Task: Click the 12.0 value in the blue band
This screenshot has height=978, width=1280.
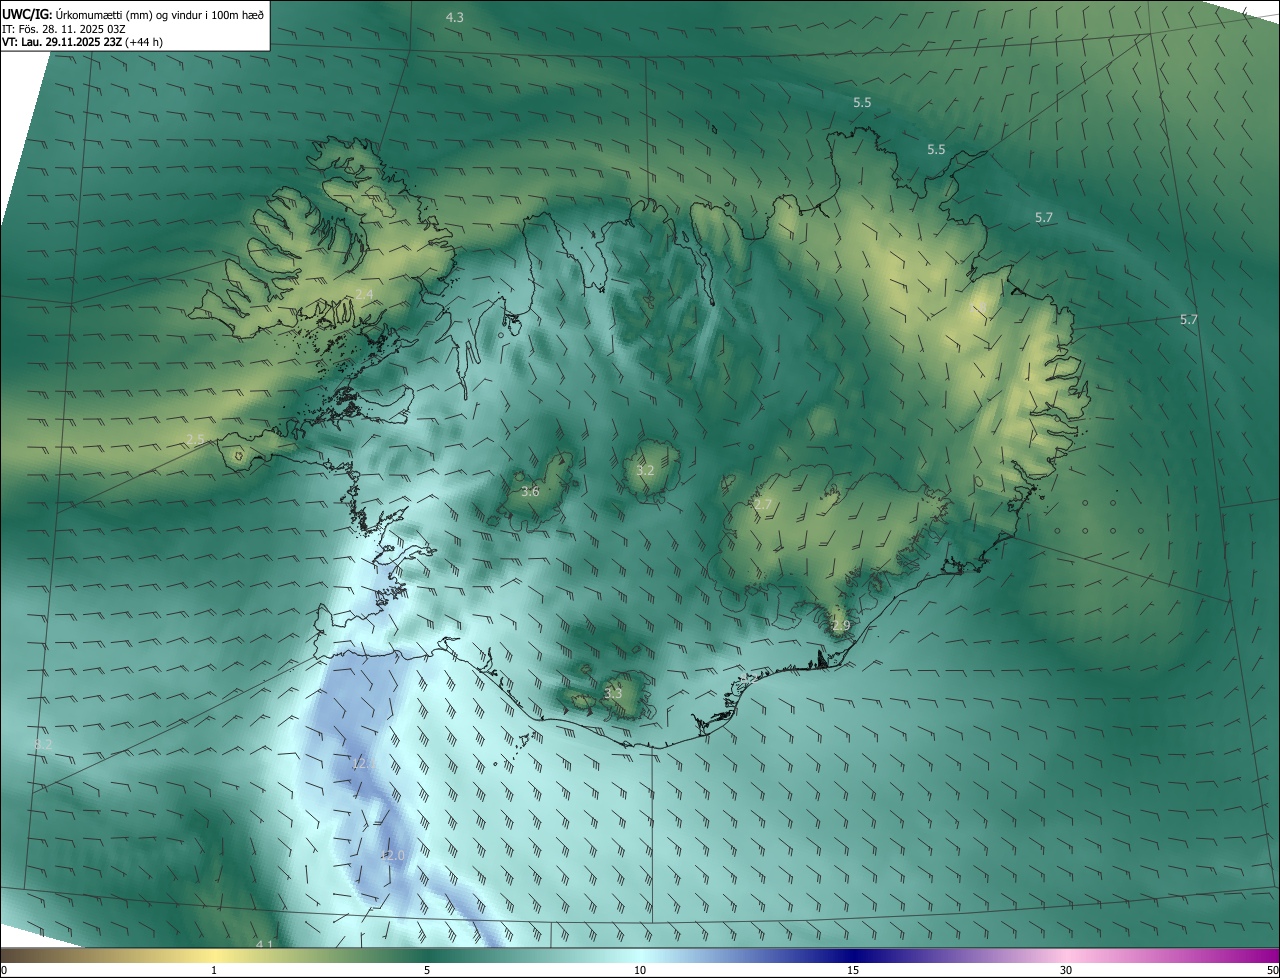Action: pyautogui.click(x=393, y=856)
